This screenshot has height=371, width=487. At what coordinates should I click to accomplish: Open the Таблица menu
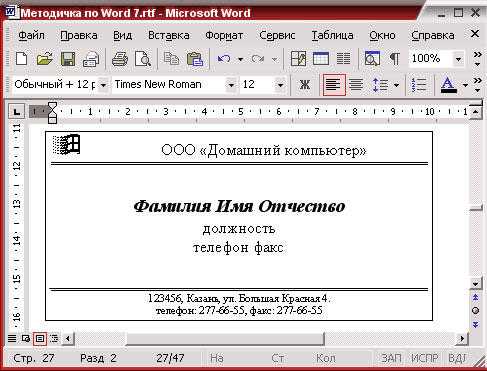tap(332, 35)
